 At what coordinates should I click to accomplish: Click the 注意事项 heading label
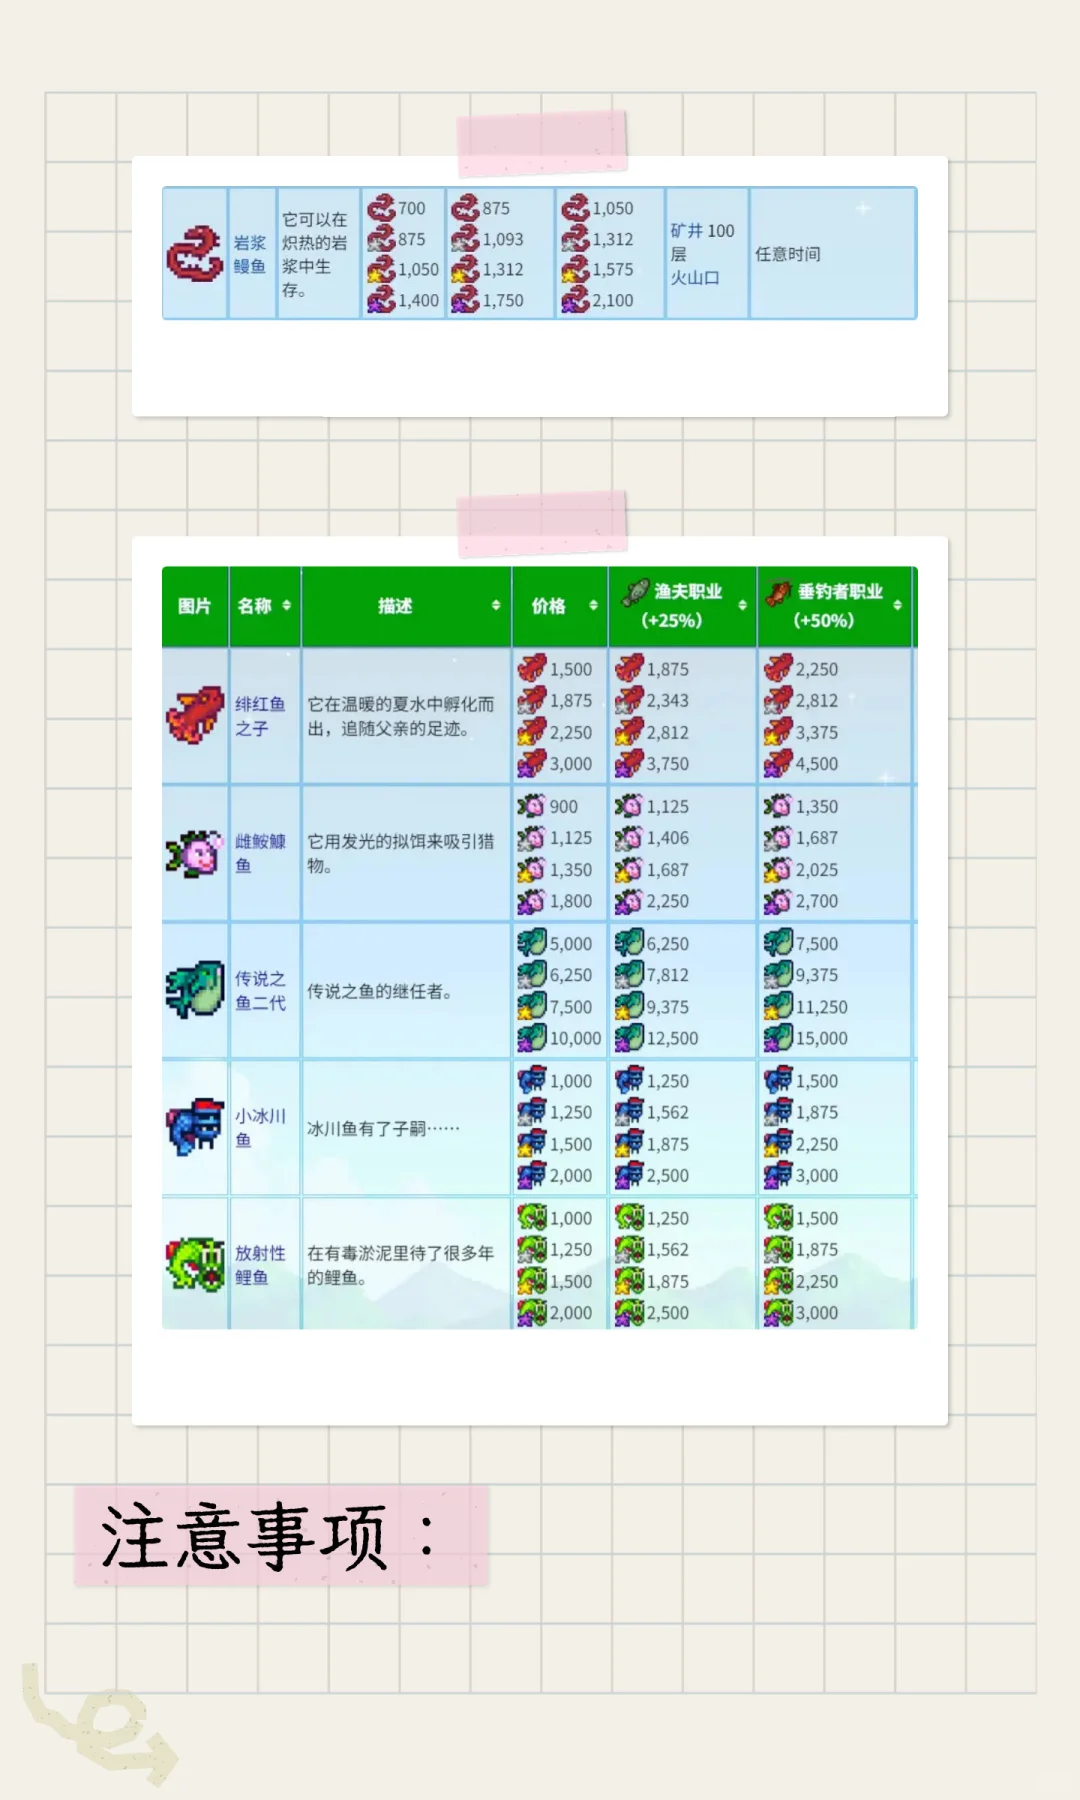pyautogui.click(x=268, y=1536)
